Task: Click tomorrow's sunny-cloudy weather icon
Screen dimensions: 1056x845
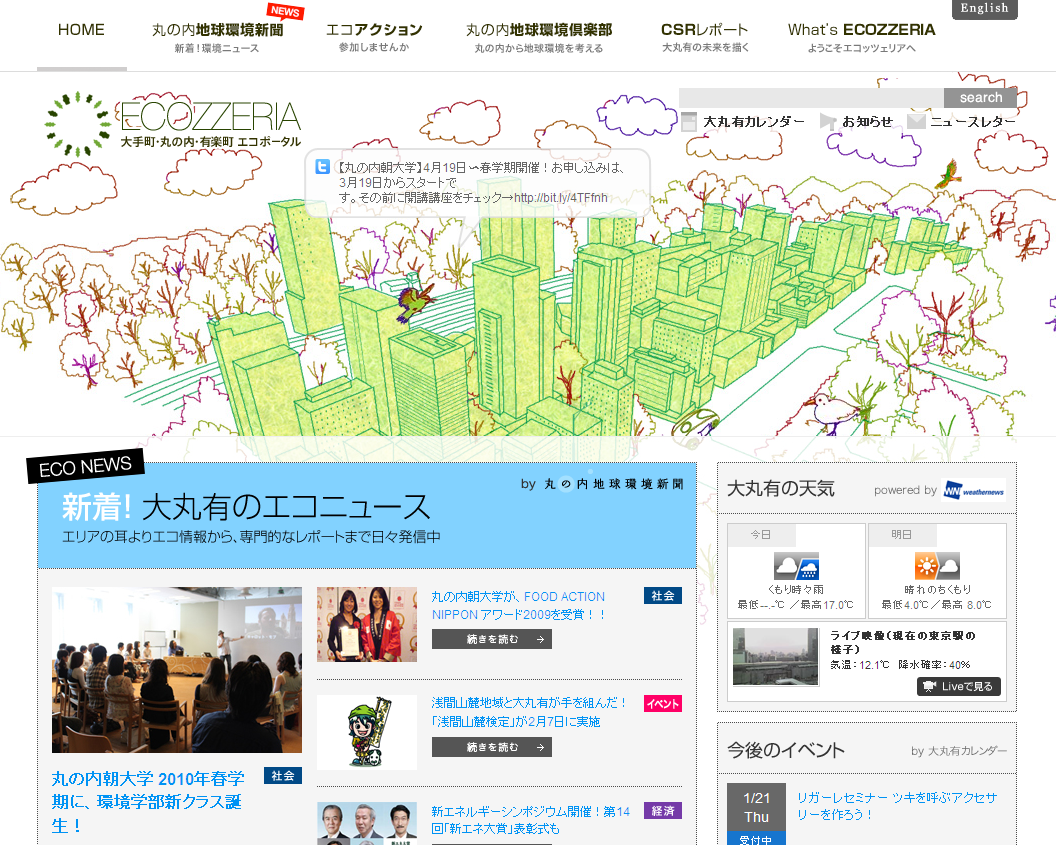Action: [936, 567]
